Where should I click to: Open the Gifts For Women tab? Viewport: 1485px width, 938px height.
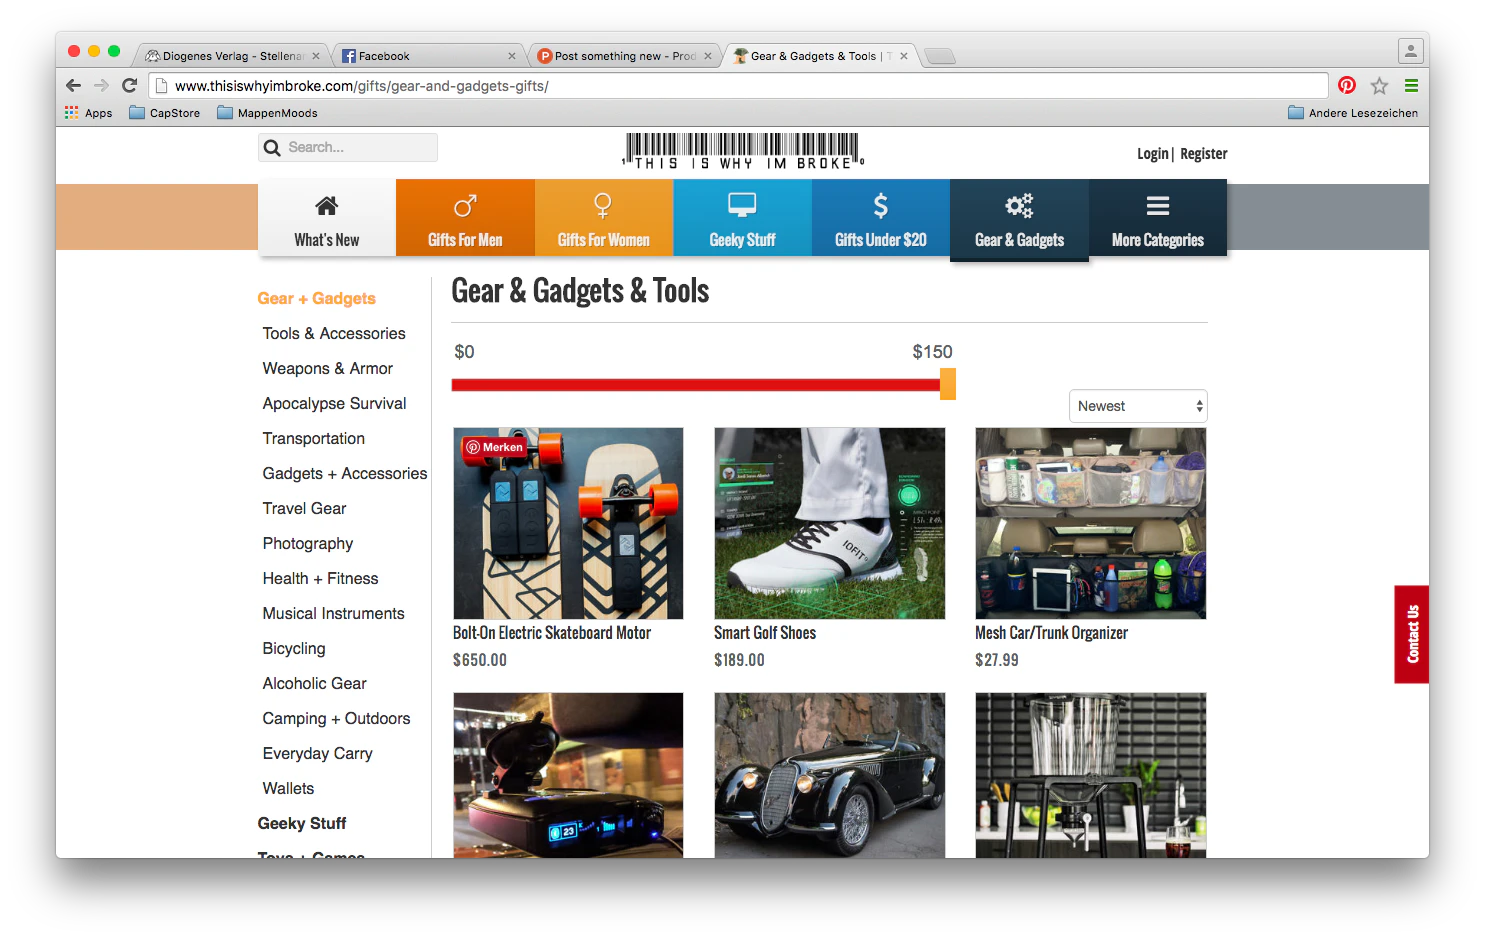pos(604,218)
